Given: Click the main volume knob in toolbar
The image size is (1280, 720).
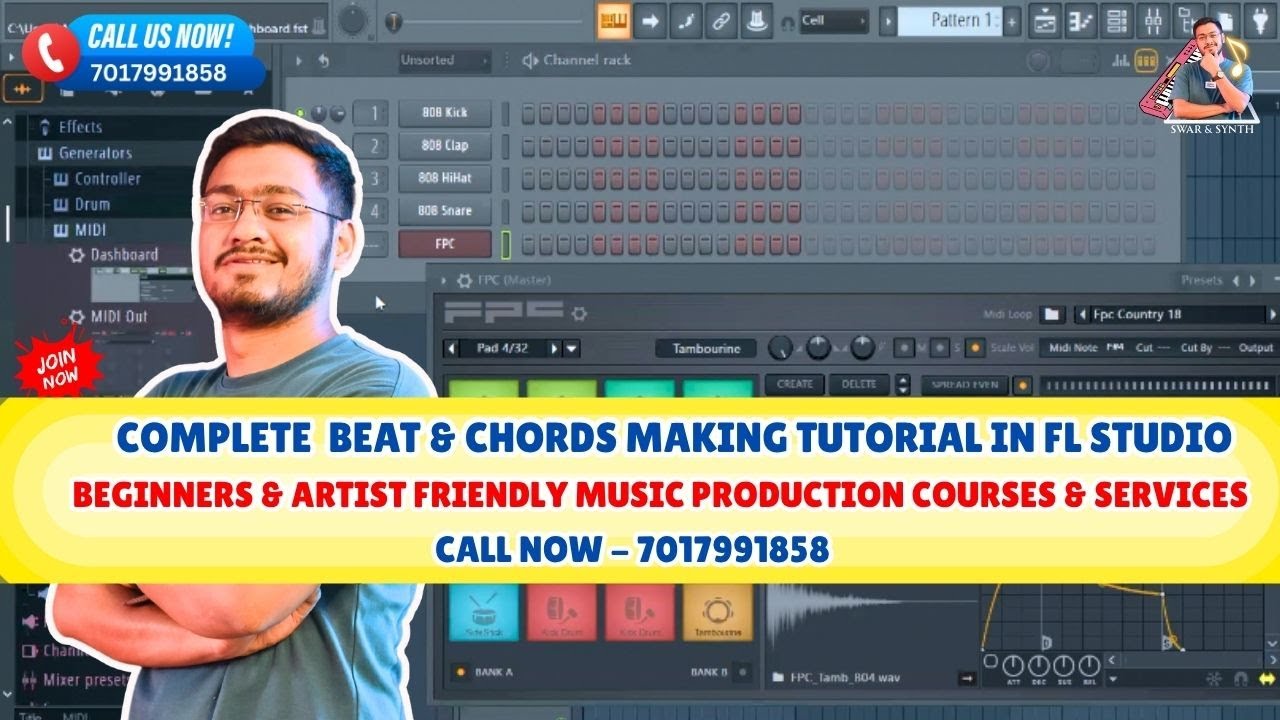Looking at the screenshot, I should coord(353,20).
